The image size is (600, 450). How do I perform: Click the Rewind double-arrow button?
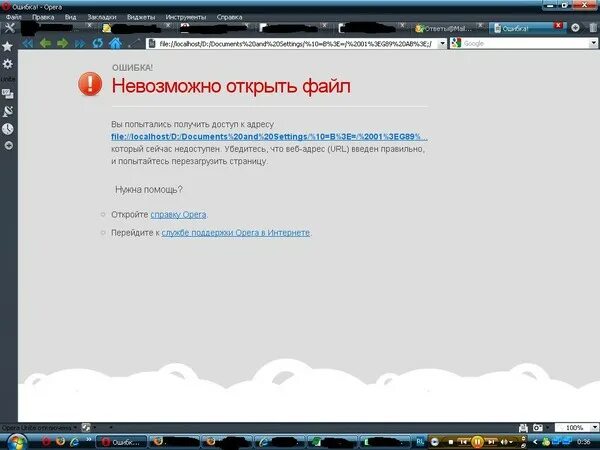[28, 43]
